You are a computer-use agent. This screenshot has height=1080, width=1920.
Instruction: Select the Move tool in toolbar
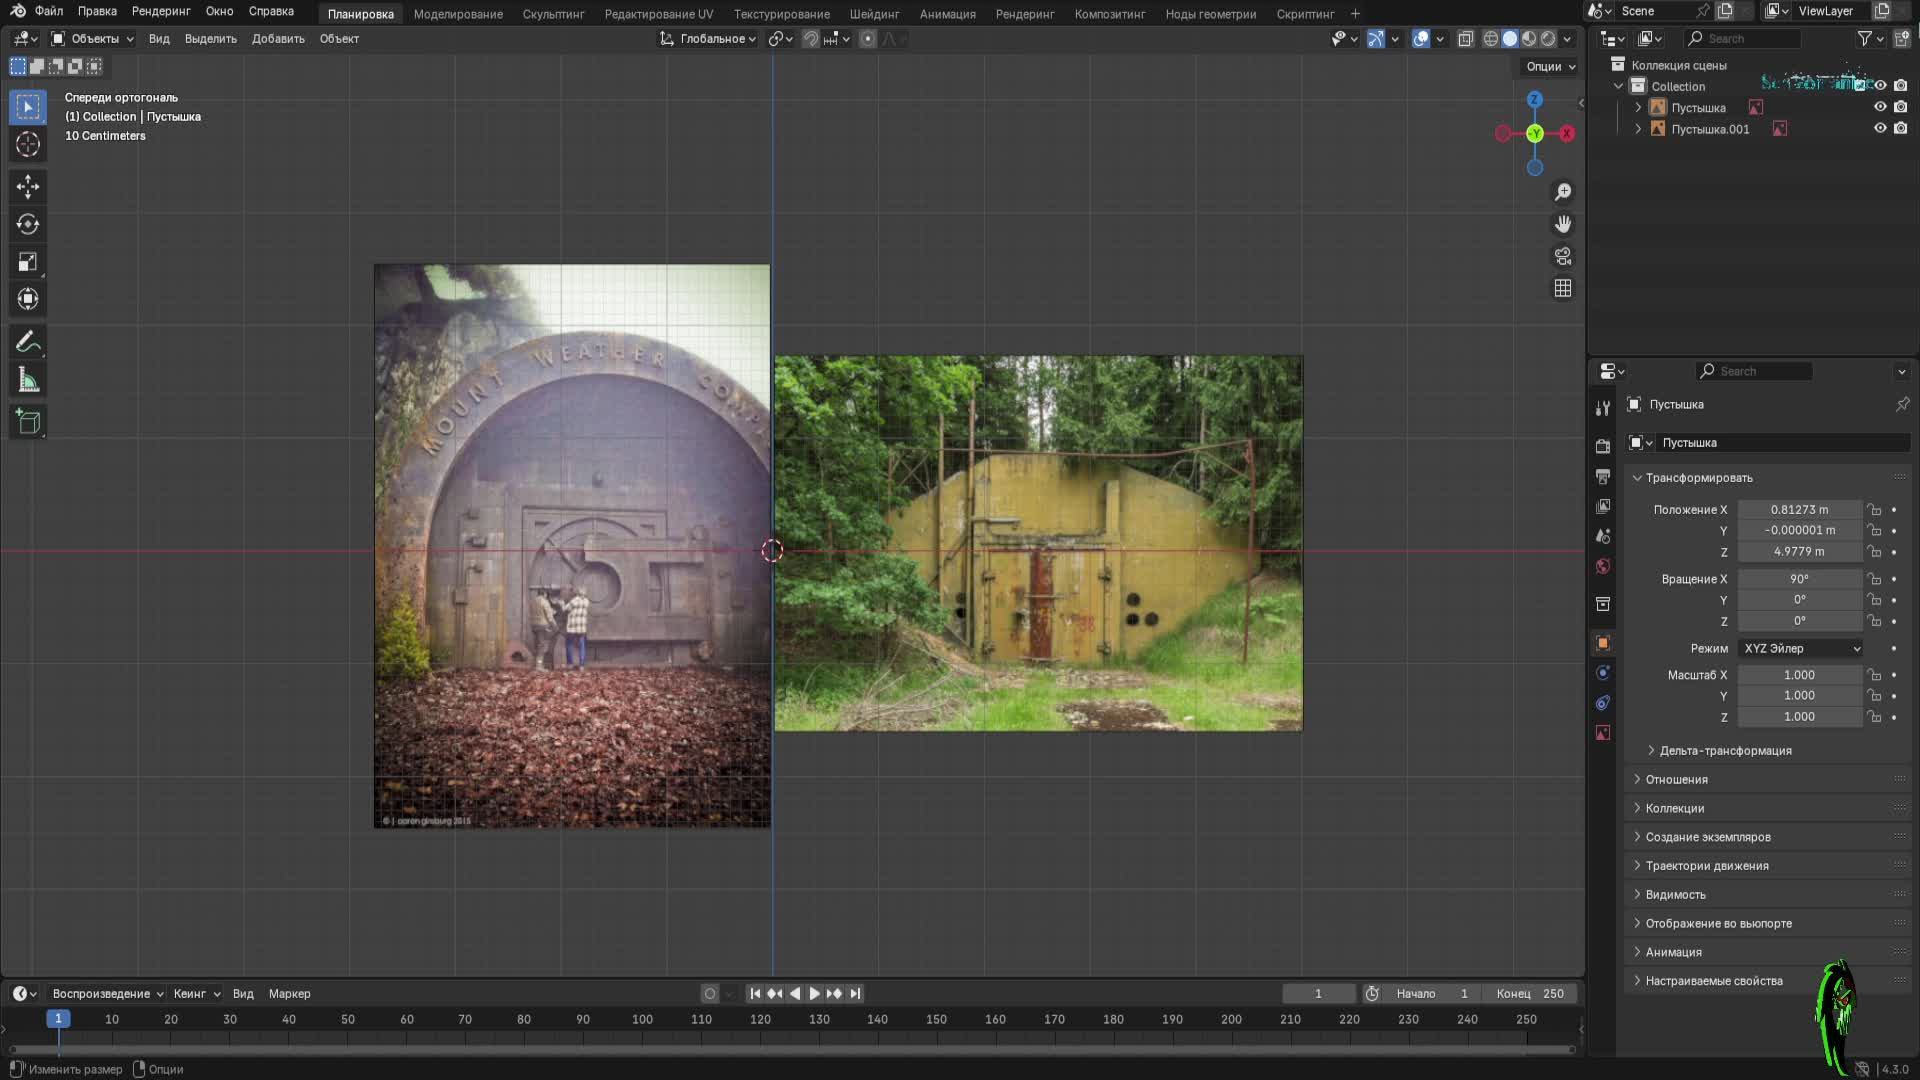coord(28,186)
